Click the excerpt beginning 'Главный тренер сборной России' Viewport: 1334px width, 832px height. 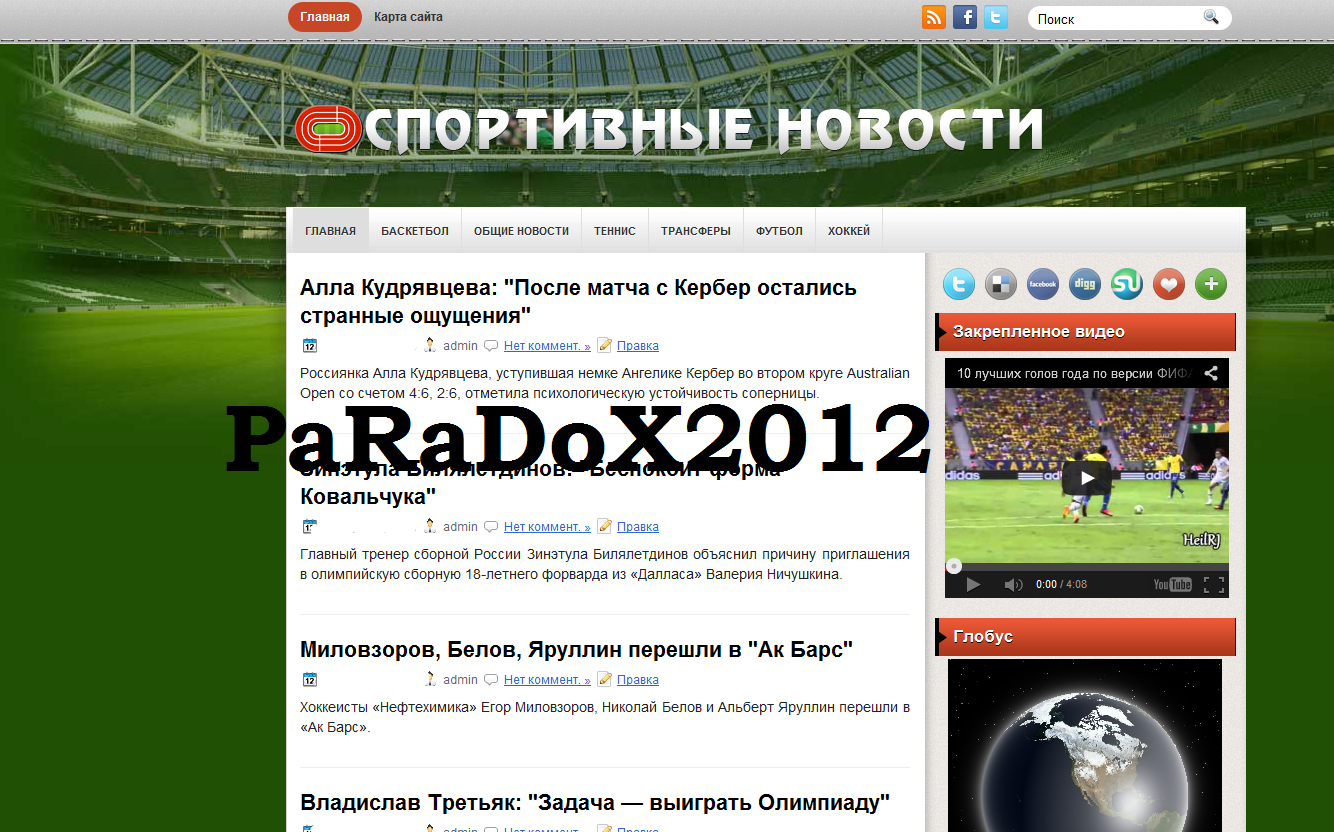(605, 564)
